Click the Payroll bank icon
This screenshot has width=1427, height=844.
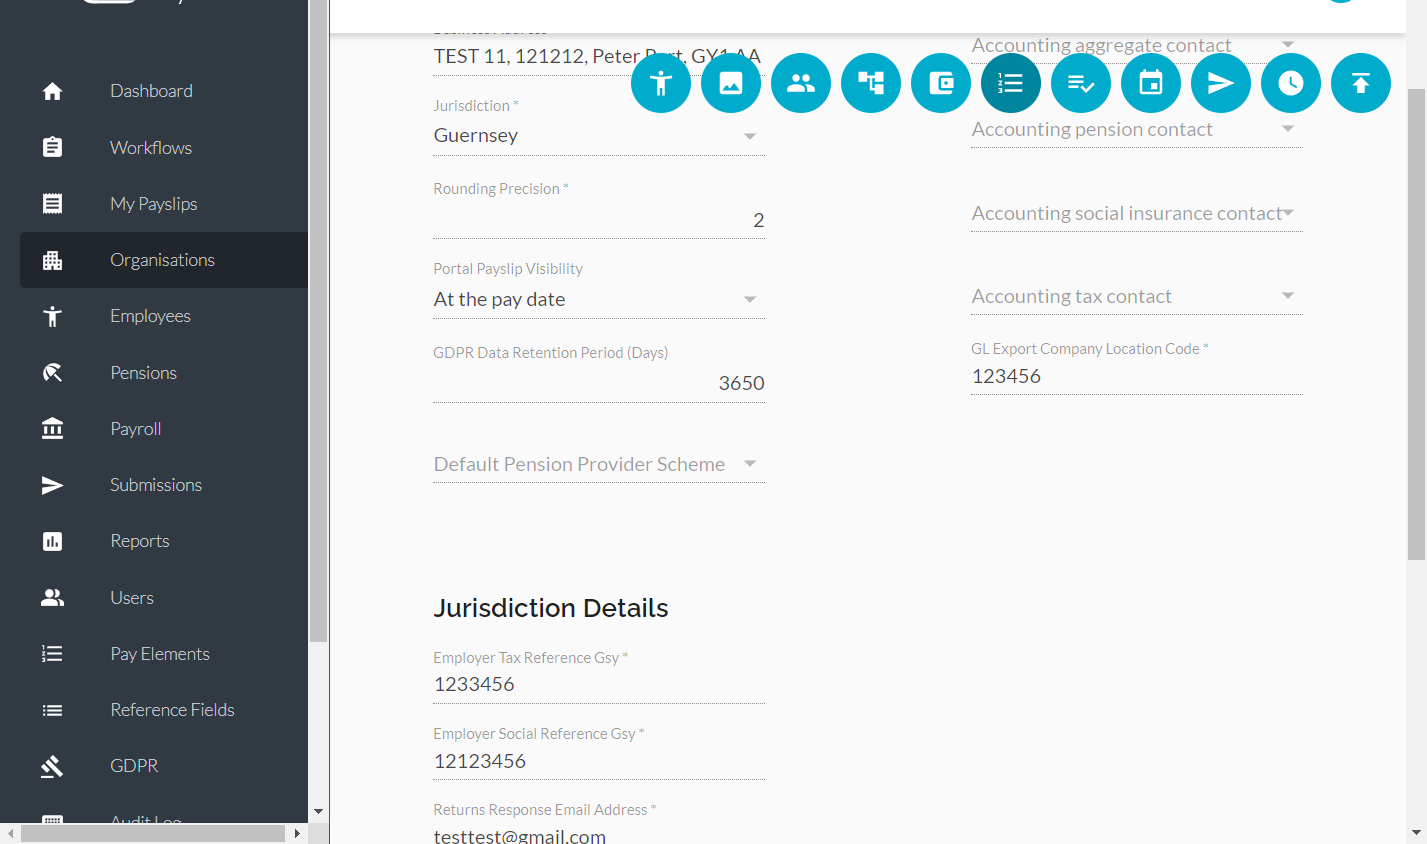click(53, 428)
